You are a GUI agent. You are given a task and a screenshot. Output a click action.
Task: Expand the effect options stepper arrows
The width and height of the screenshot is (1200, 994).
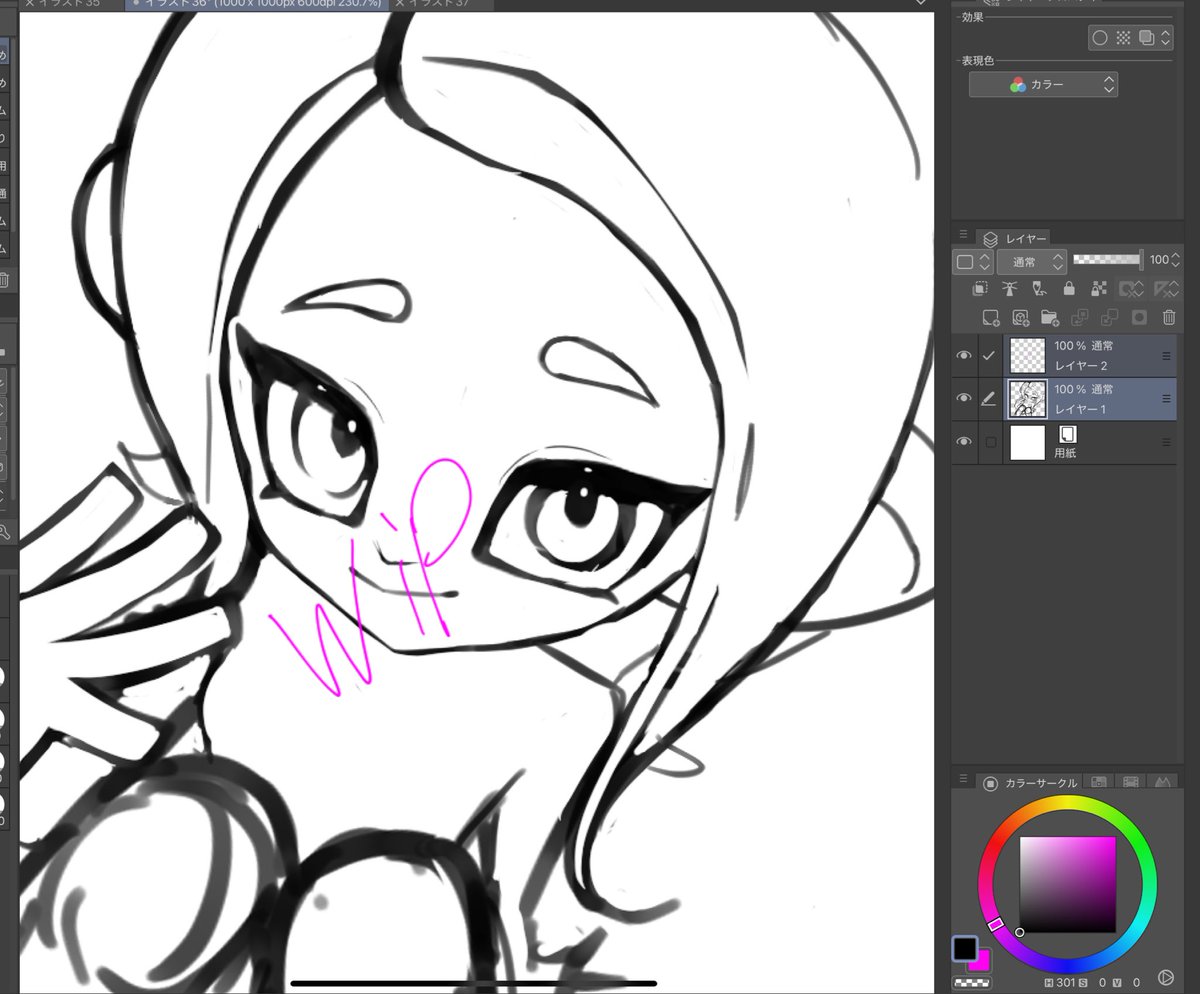pyautogui.click(x=1165, y=38)
